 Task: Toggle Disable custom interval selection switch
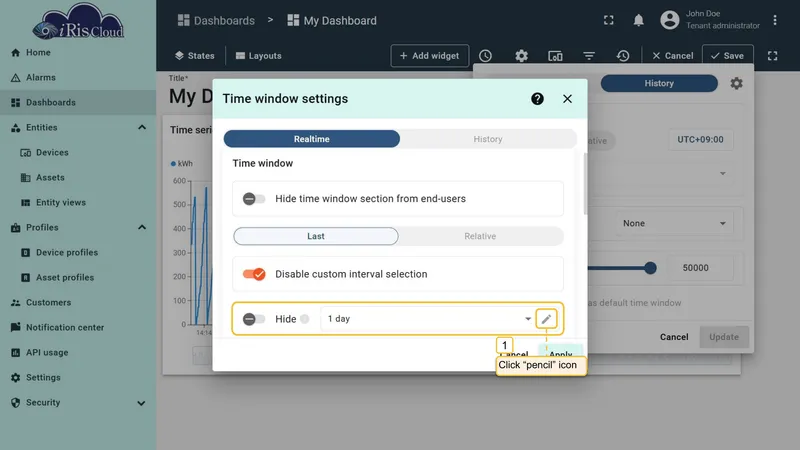click(x=254, y=274)
